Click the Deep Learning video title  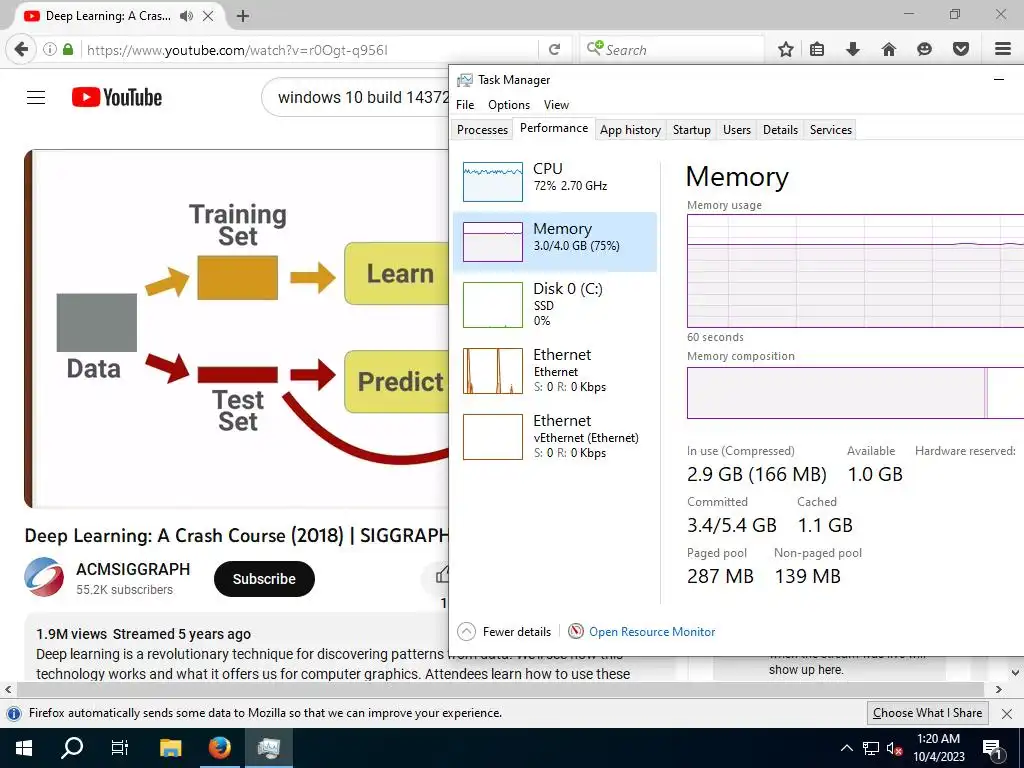pyautogui.click(x=236, y=536)
